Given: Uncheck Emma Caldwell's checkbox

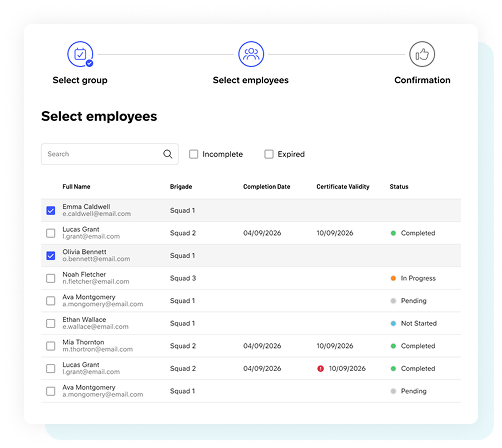Looking at the screenshot, I should pos(51,211).
